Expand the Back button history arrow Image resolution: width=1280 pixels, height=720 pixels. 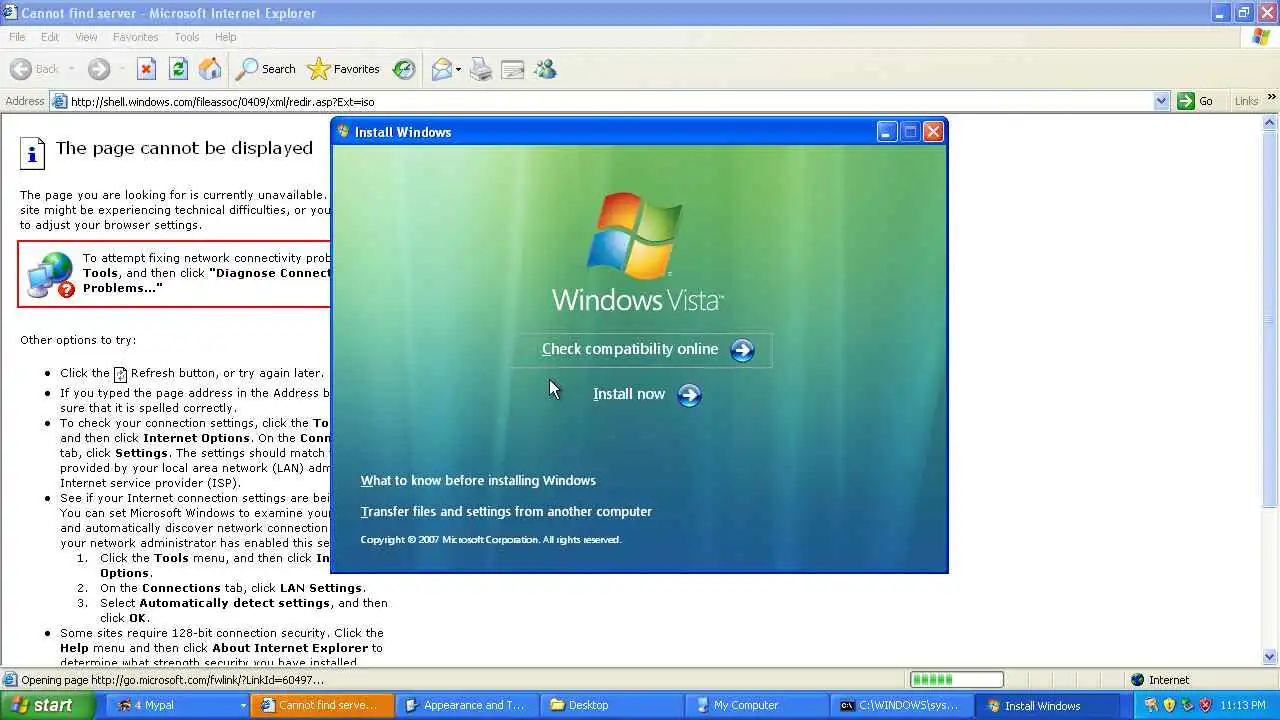[x=70, y=69]
